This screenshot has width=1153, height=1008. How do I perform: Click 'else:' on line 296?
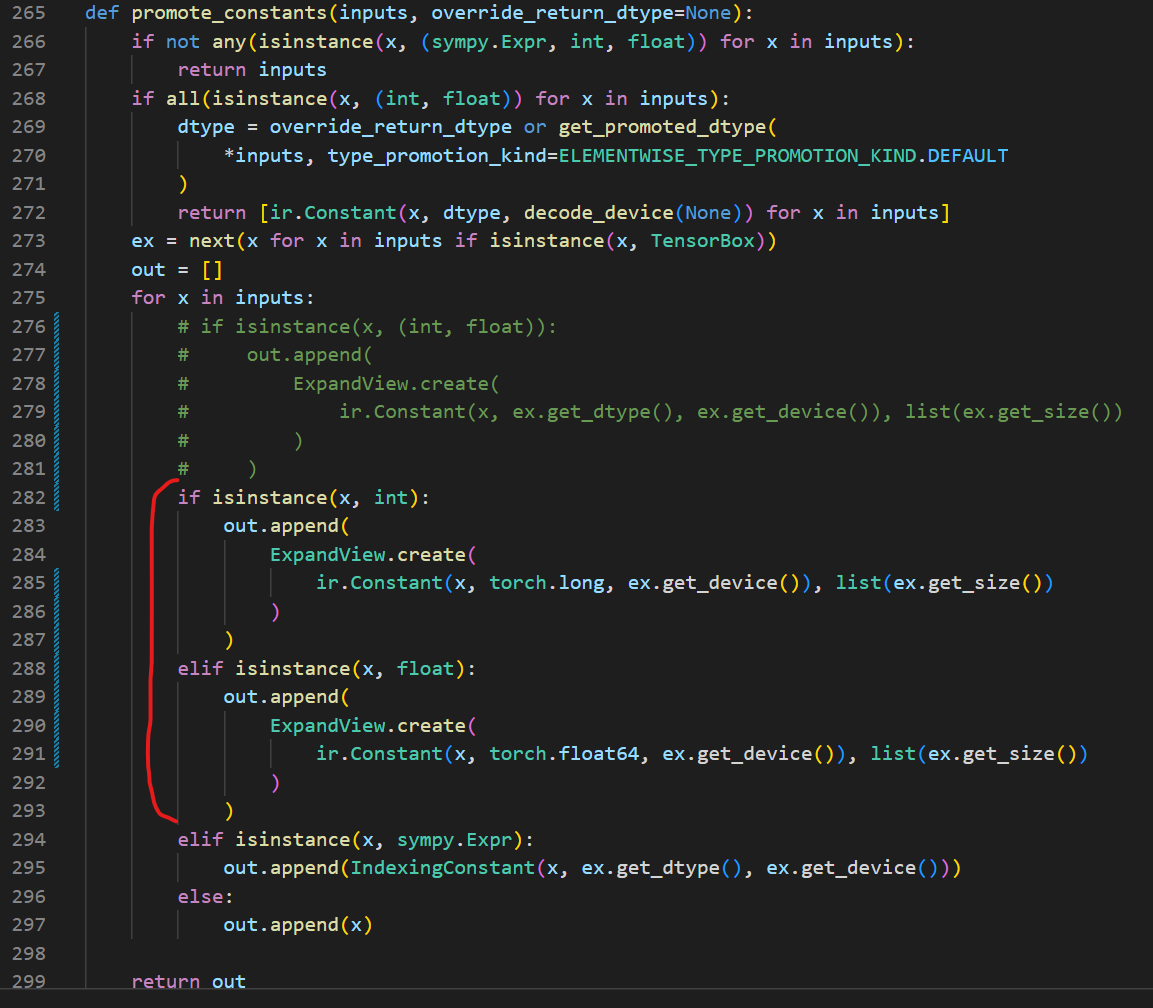205,897
